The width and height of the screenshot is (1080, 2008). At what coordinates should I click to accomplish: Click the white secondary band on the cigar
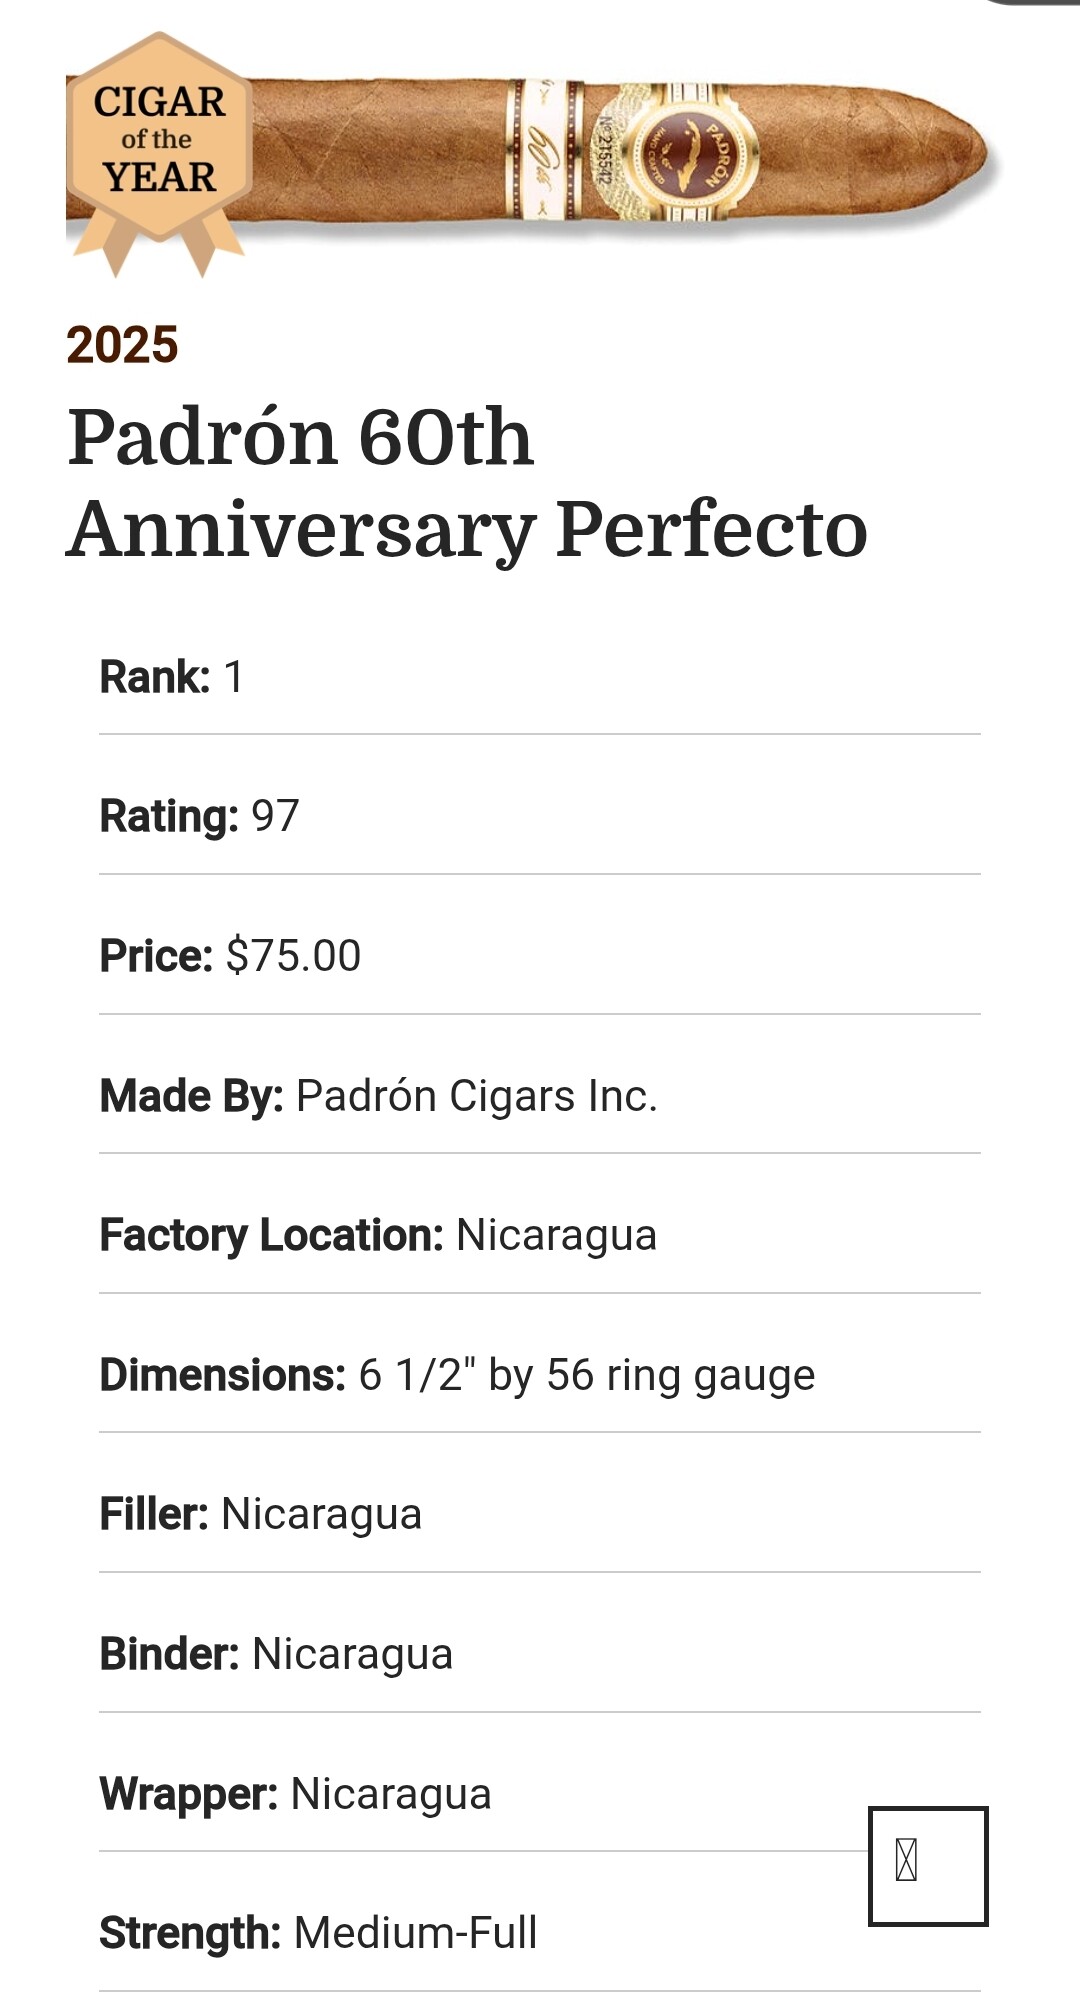point(544,150)
